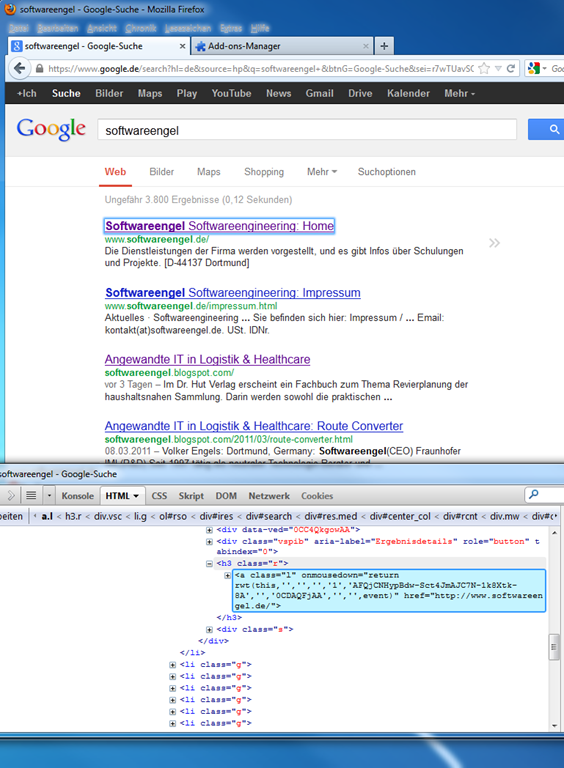Click the double-chevron preview arrow beside the first result

(494, 243)
